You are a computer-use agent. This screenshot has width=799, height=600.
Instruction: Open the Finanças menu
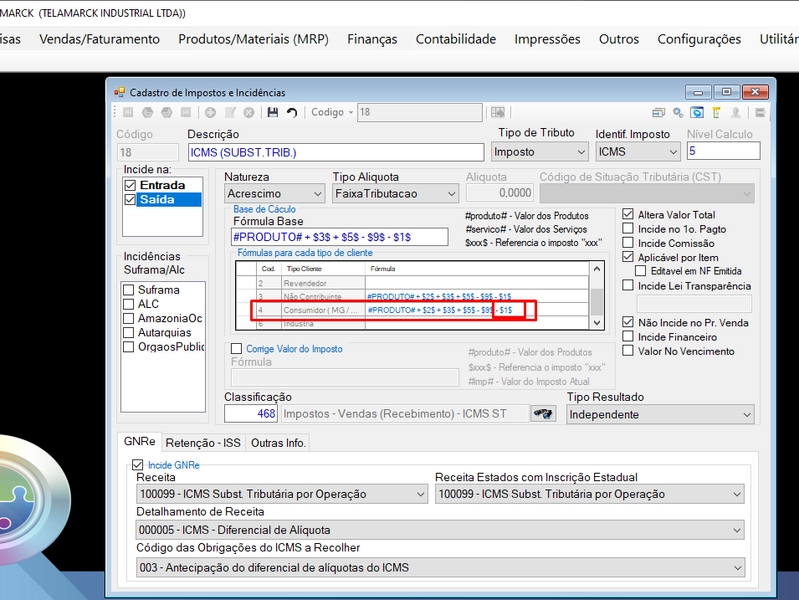pos(372,39)
